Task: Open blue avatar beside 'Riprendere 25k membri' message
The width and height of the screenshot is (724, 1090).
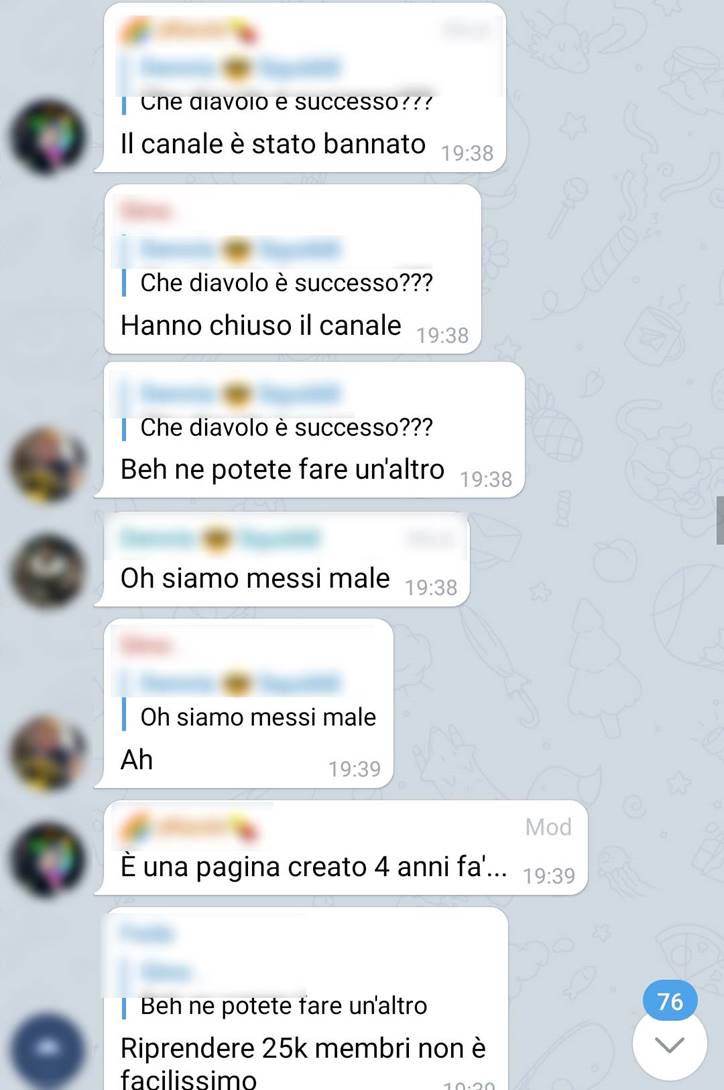Action: tap(47, 1050)
